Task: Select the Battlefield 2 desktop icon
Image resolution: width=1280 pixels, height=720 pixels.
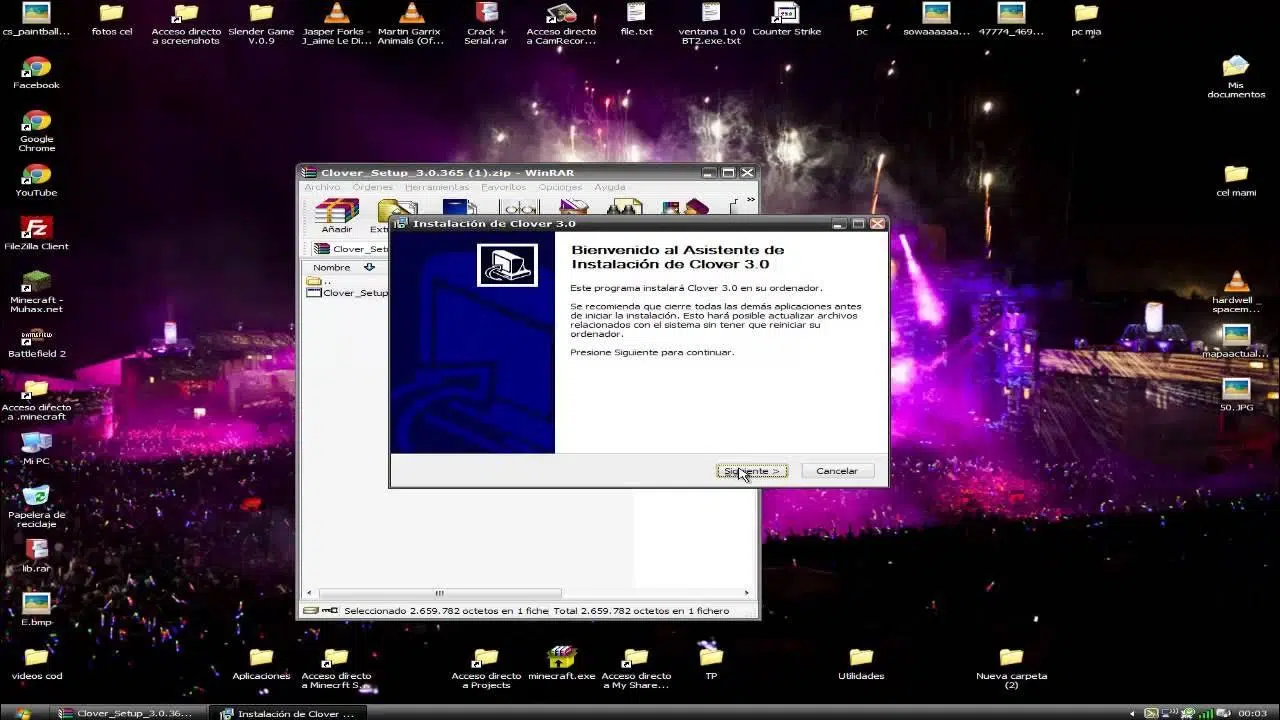Action: tap(37, 337)
